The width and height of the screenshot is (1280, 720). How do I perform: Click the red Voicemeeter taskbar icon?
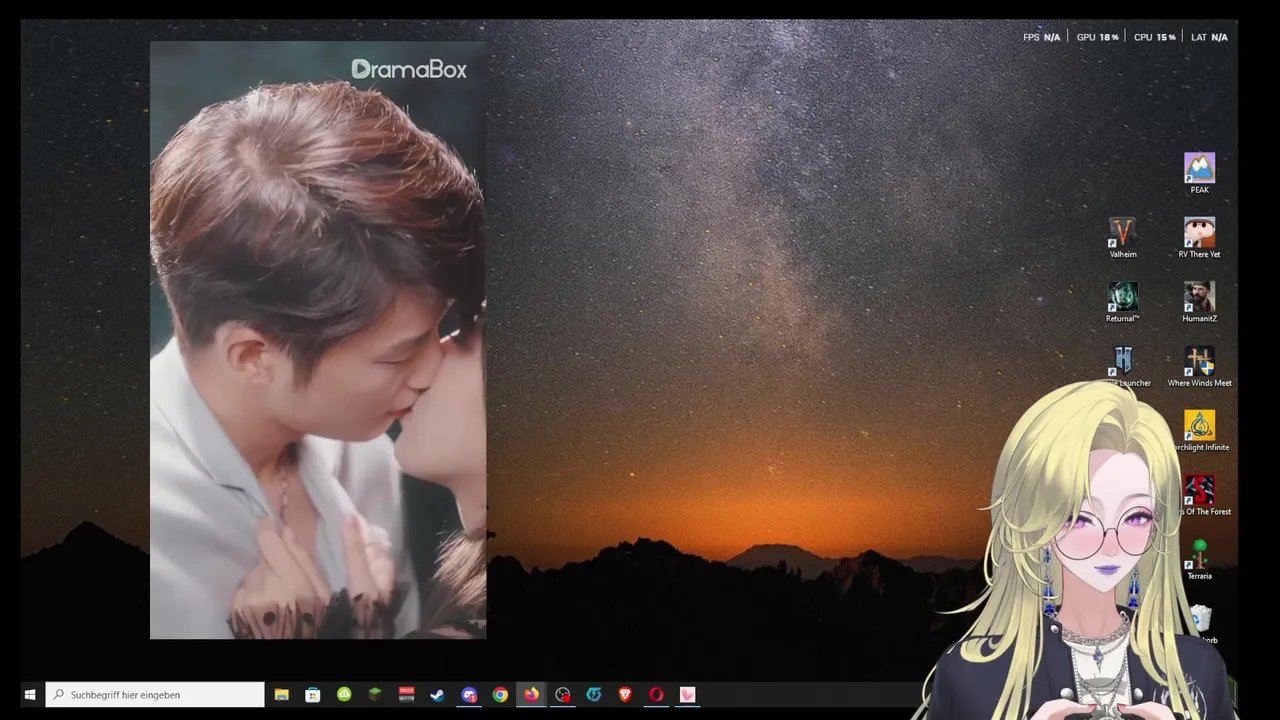click(406, 694)
